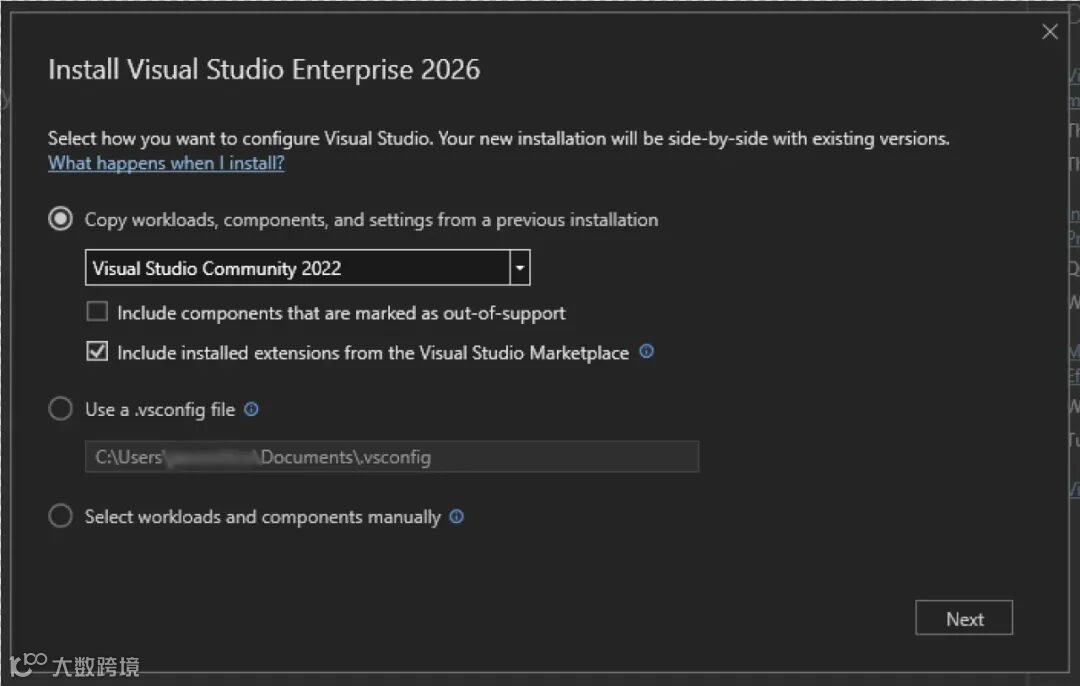Uncheck the installed Marketplace extensions checkbox

tap(97, 352)
